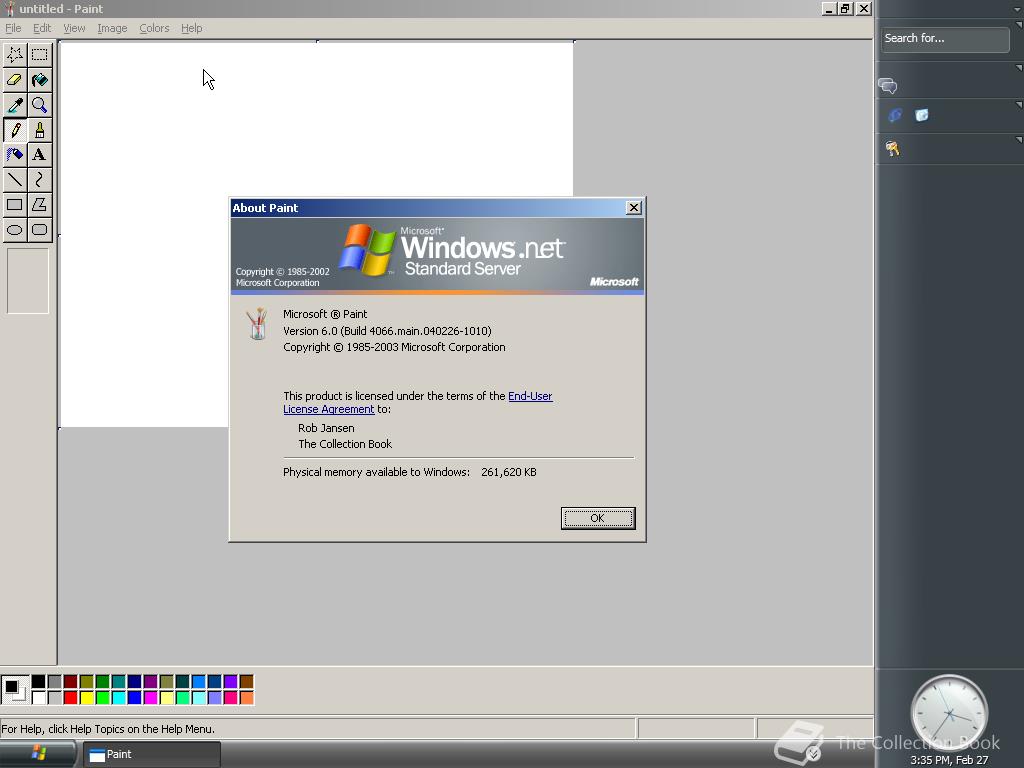
Task: Switch to the Paint taskbar button
Action: 152,754
